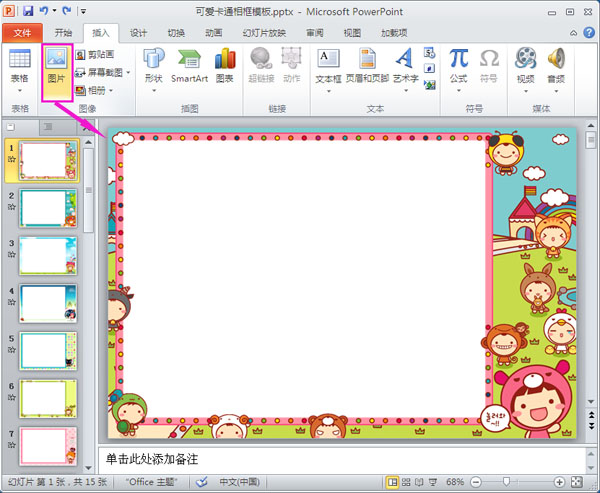This screenshot has width=600, height=493.
Task: Select slide 6 thumbnail
Action: (48, 398)
